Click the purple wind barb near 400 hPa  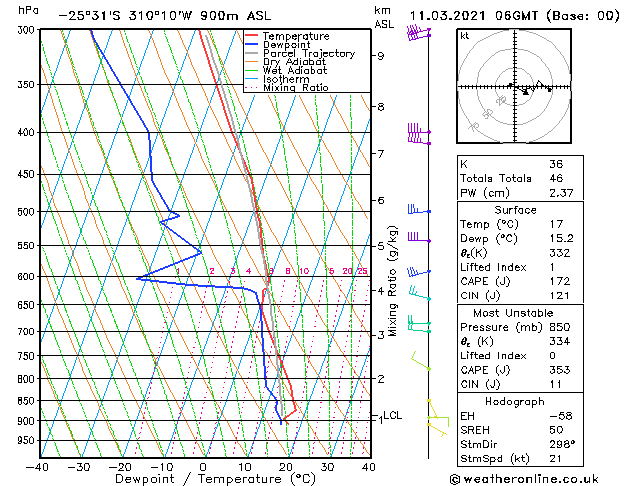pyautogui.click(x=419, y=134)
